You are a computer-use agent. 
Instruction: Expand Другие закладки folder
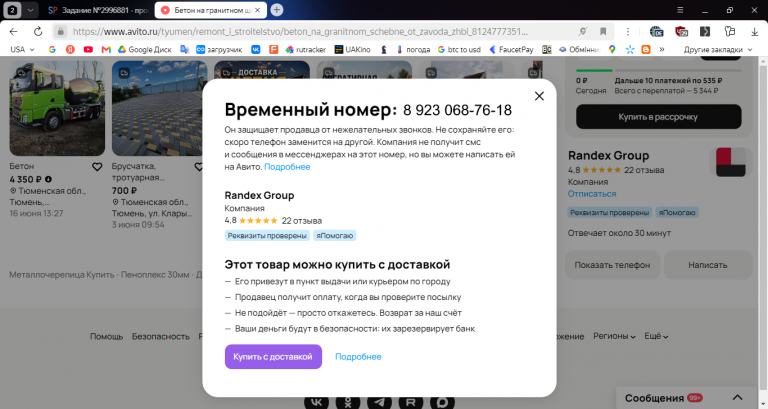coord(718,49)
